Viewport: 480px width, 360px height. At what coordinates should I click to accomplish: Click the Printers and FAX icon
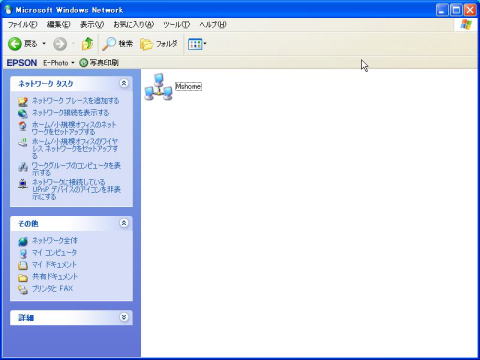pos(23,289)
